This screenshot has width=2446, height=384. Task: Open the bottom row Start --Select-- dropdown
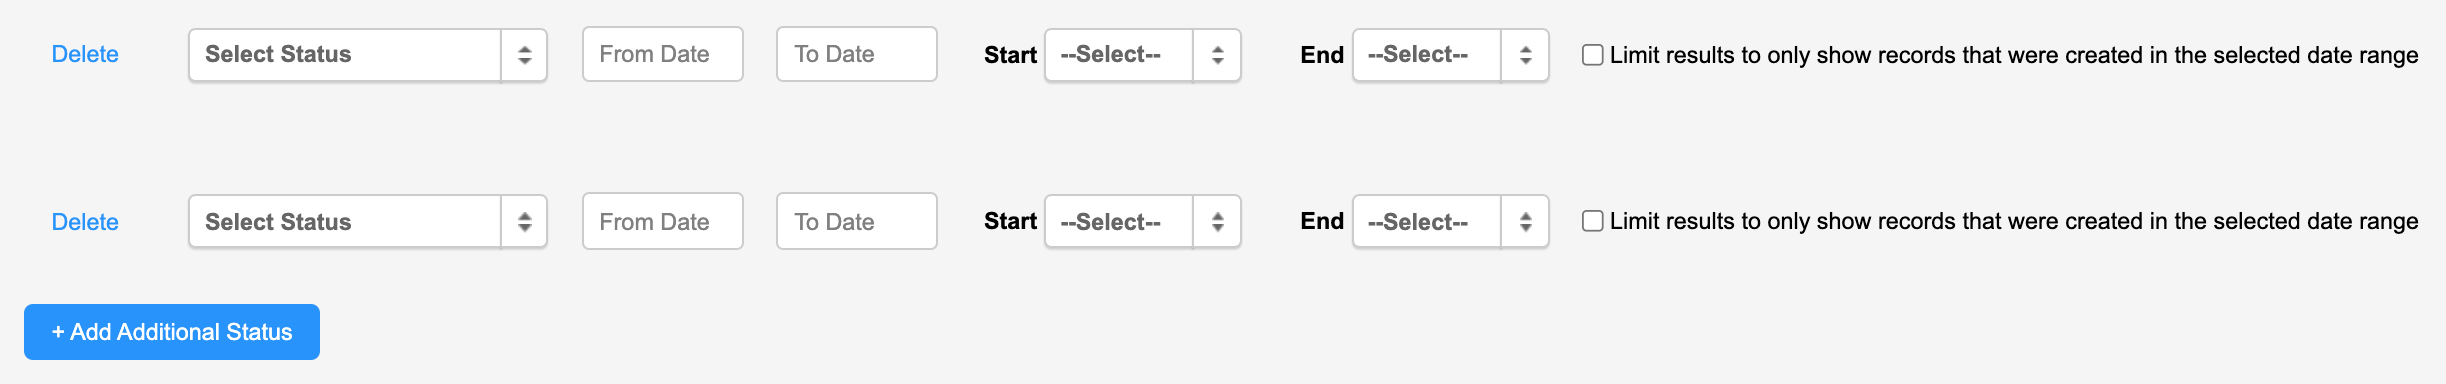pyautogui.click(x=1143, y=221)
